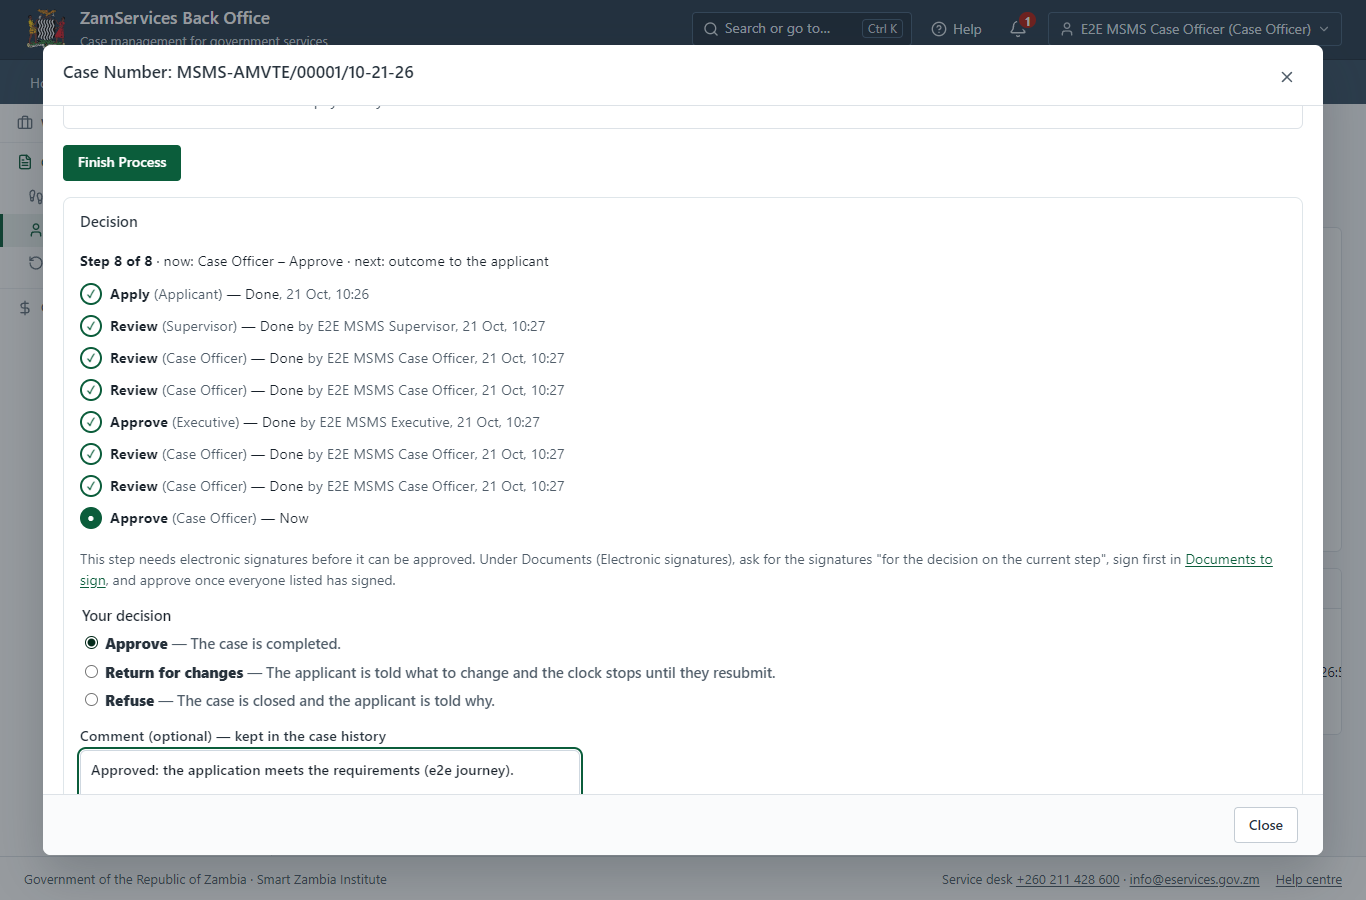Image resolution: width=1366 pixels, height=900 pixels.
Task: Click the 'Step 8 of 8' text
Action: click(116, 261)
